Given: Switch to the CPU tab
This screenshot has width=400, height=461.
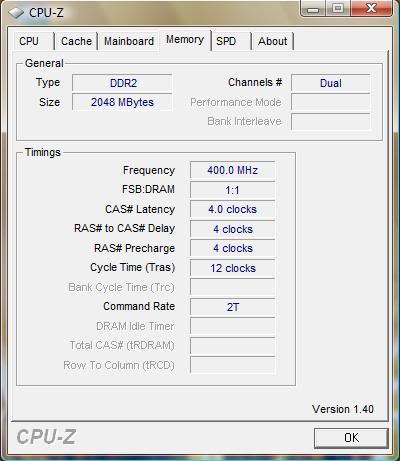Looking at the screenshot, I should point(33,41).
